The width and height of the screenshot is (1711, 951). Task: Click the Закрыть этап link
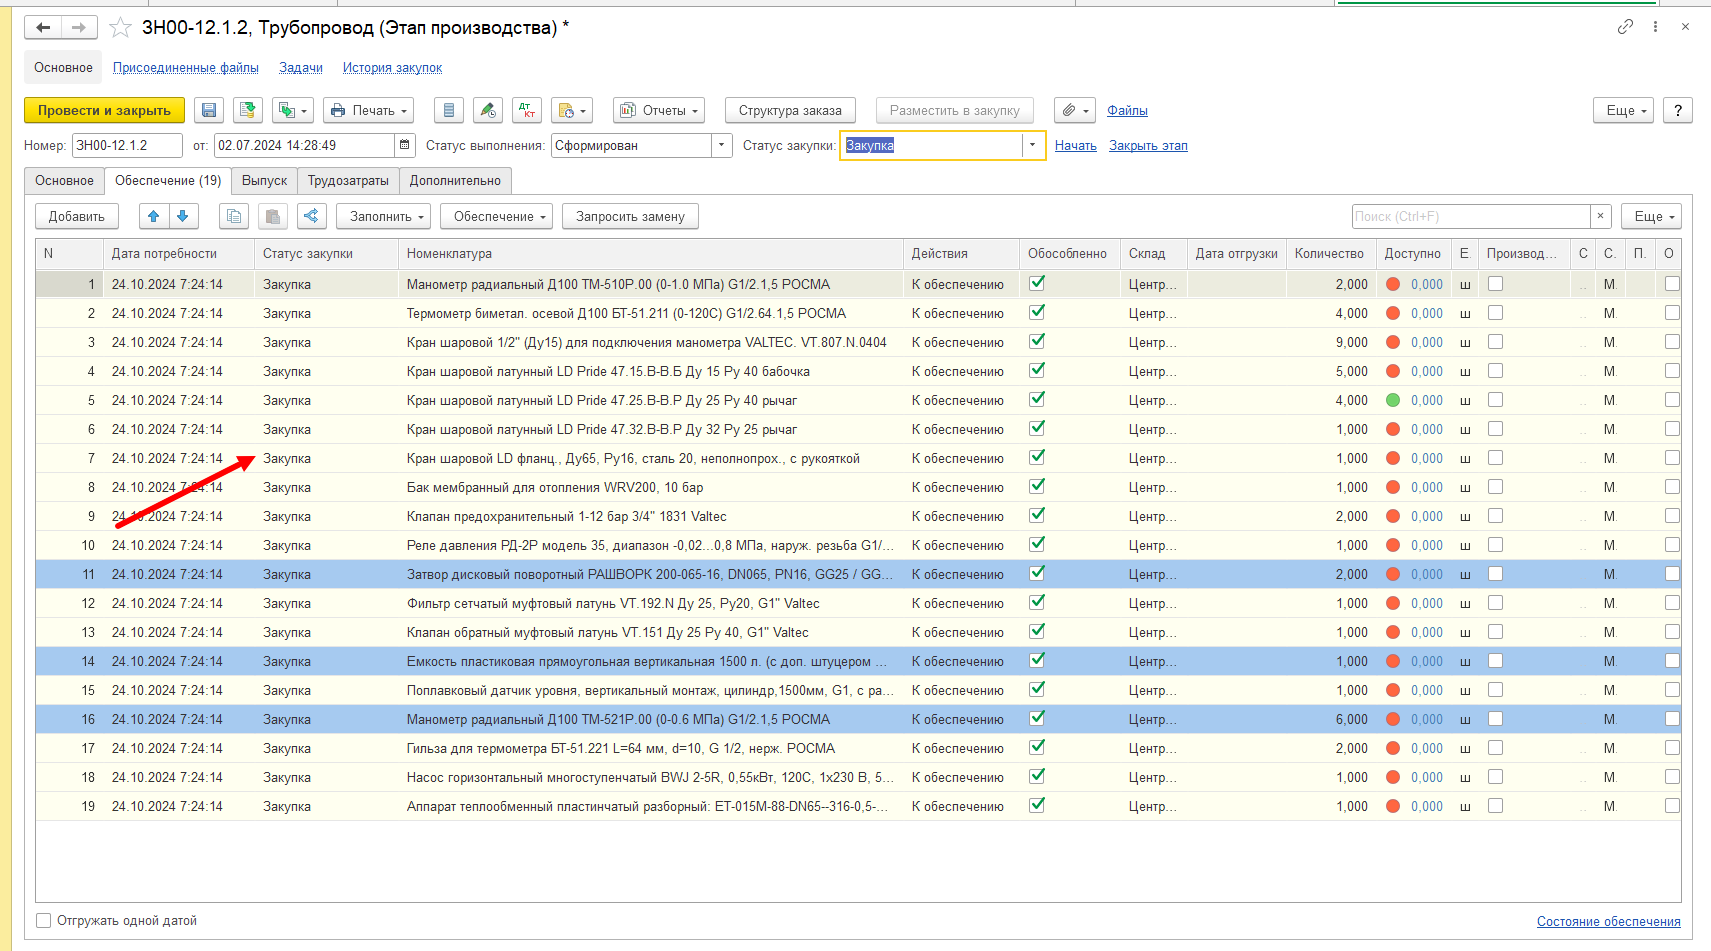[x=1148, y=145]
